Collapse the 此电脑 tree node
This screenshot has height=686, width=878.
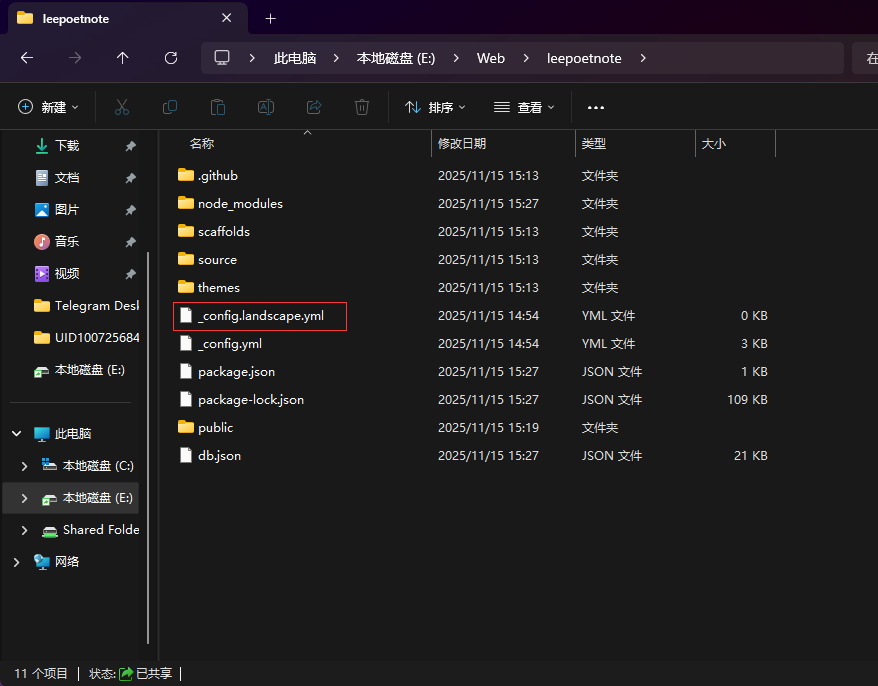pos(16,434)
